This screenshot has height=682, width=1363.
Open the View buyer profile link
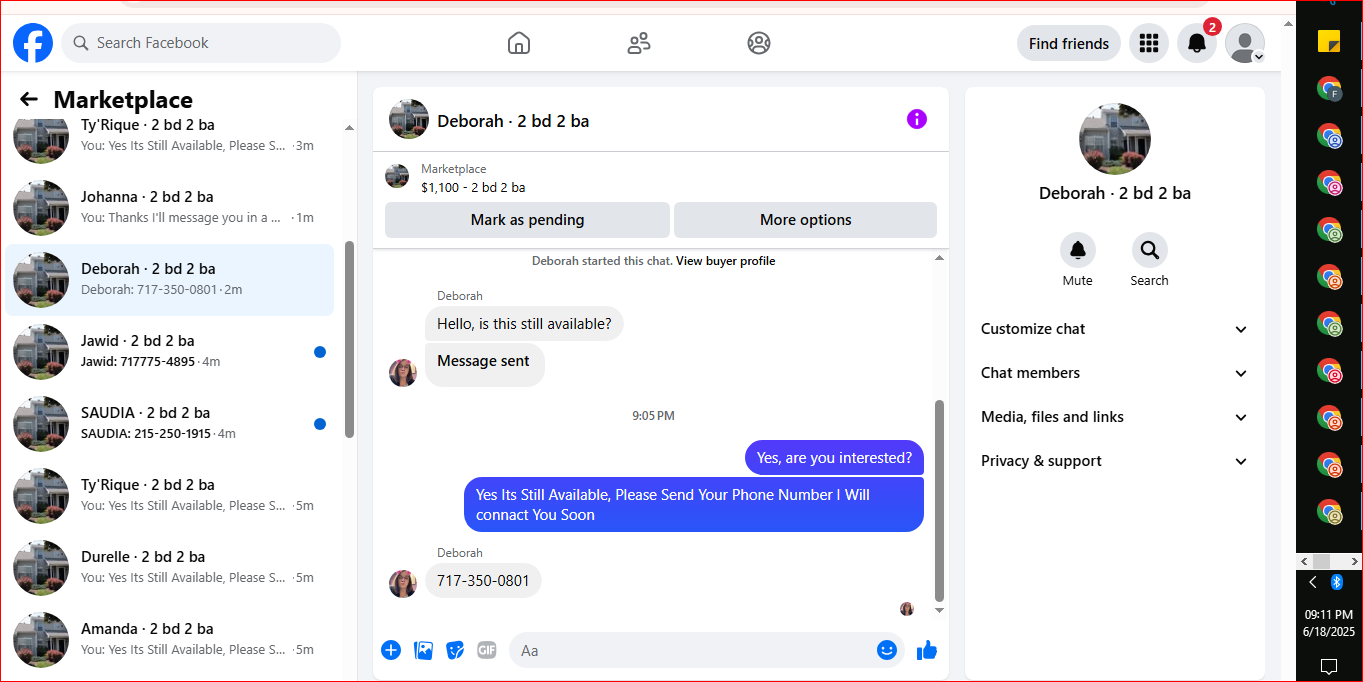pos(725,261)
